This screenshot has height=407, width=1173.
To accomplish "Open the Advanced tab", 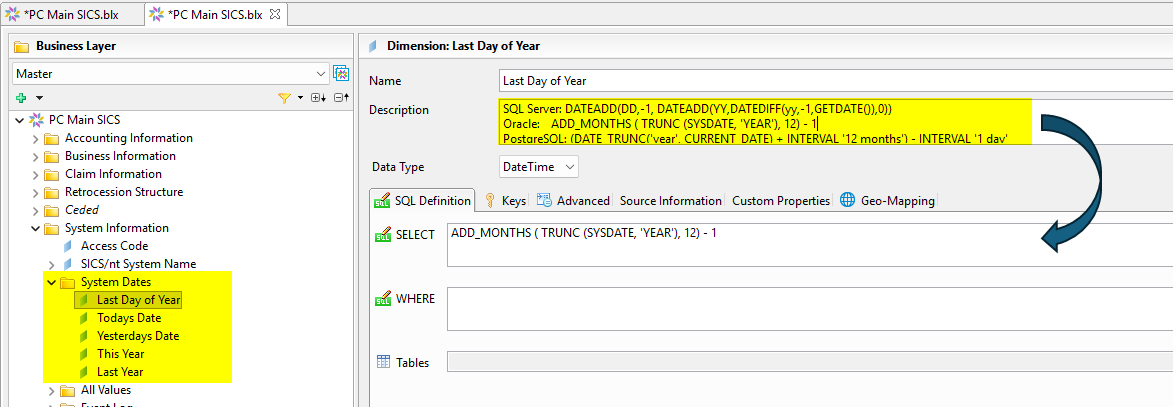I will coord(573,201).
